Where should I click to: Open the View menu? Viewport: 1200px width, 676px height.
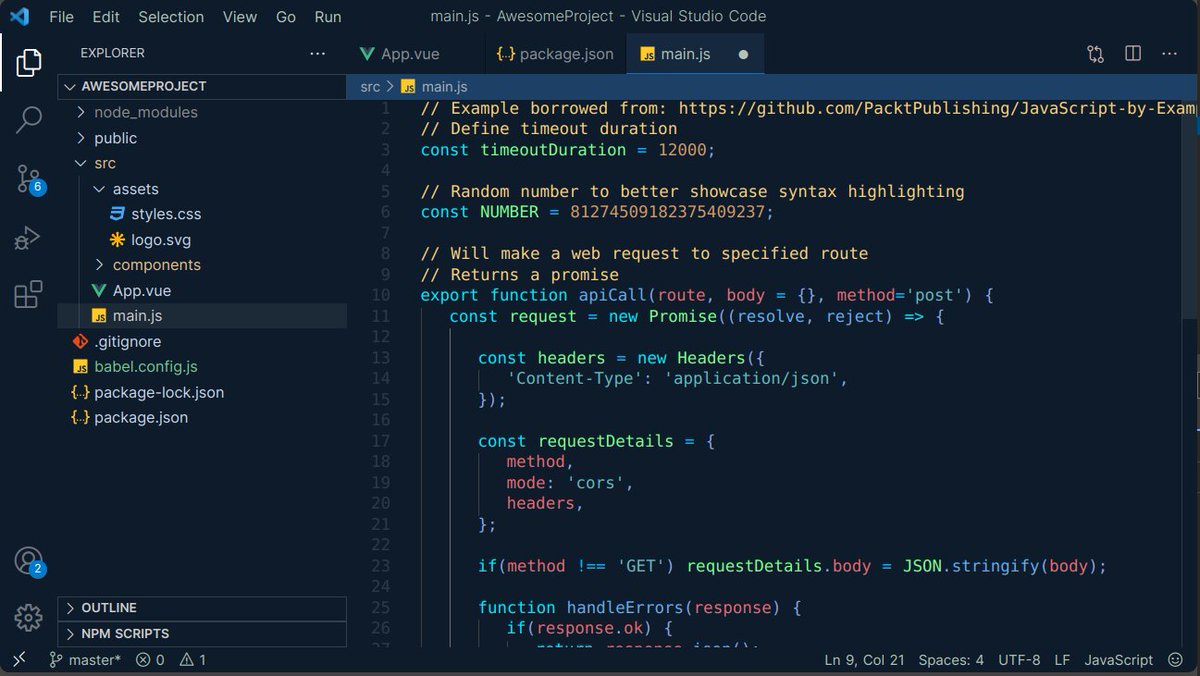[240, 17]
